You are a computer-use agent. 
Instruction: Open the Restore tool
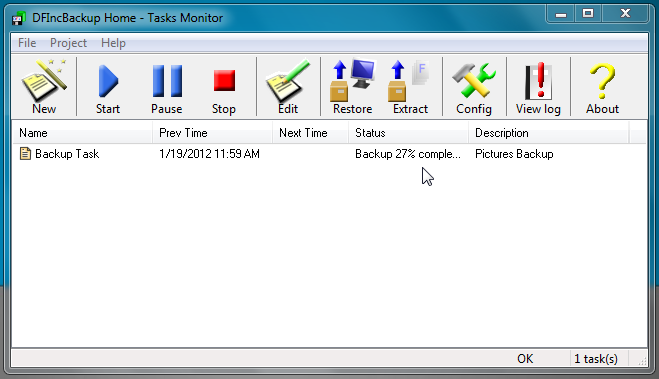(352, 87)
